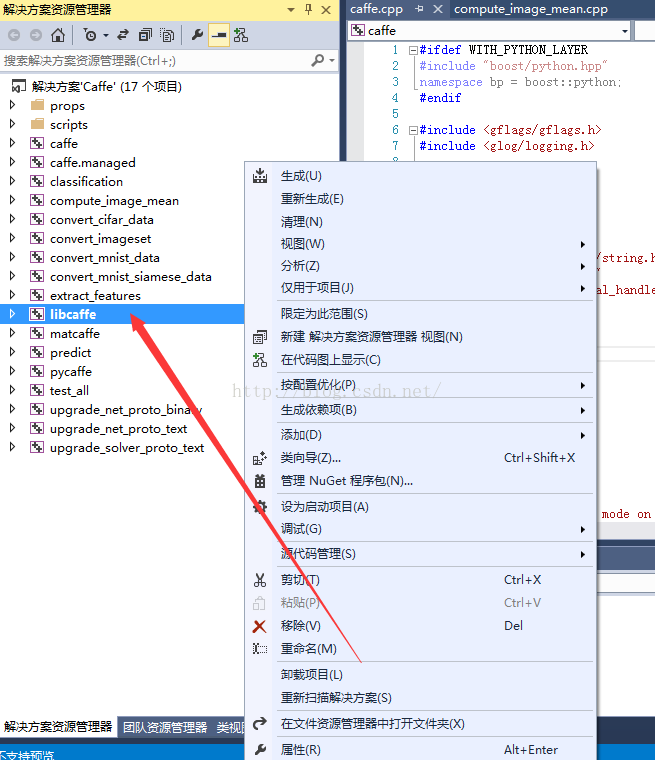Switch to the compute_image_mean.cpp tab
655x760 pixels.
click(x=531, y=9)
